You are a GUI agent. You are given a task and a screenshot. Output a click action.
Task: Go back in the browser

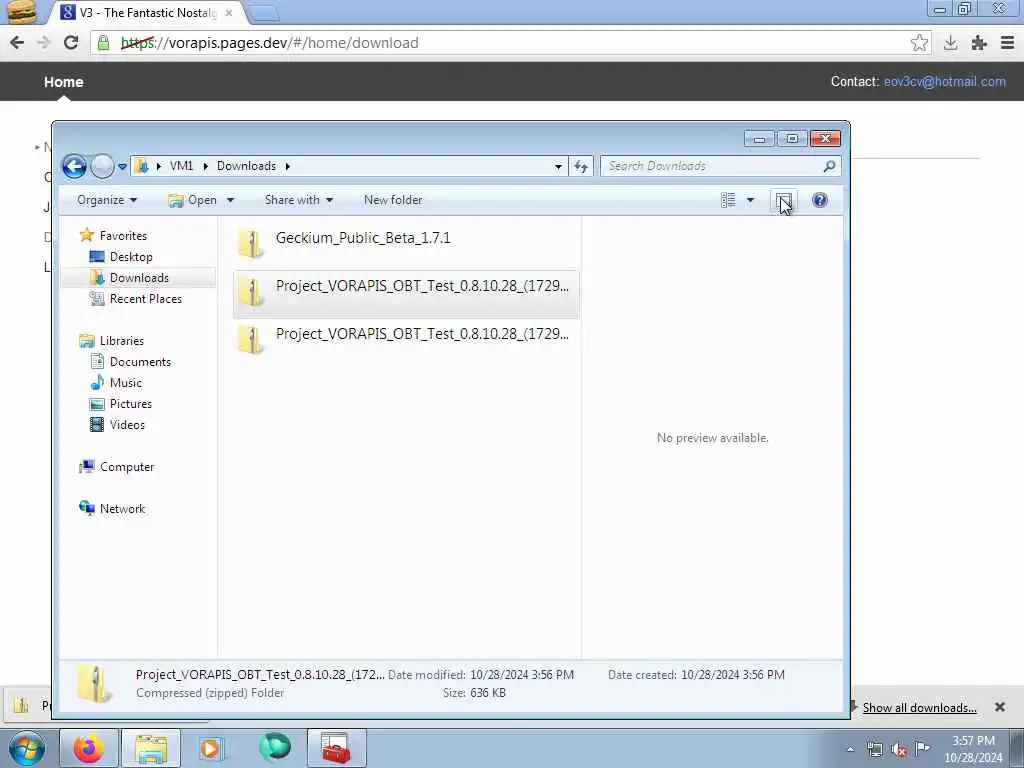click(17, 43)
